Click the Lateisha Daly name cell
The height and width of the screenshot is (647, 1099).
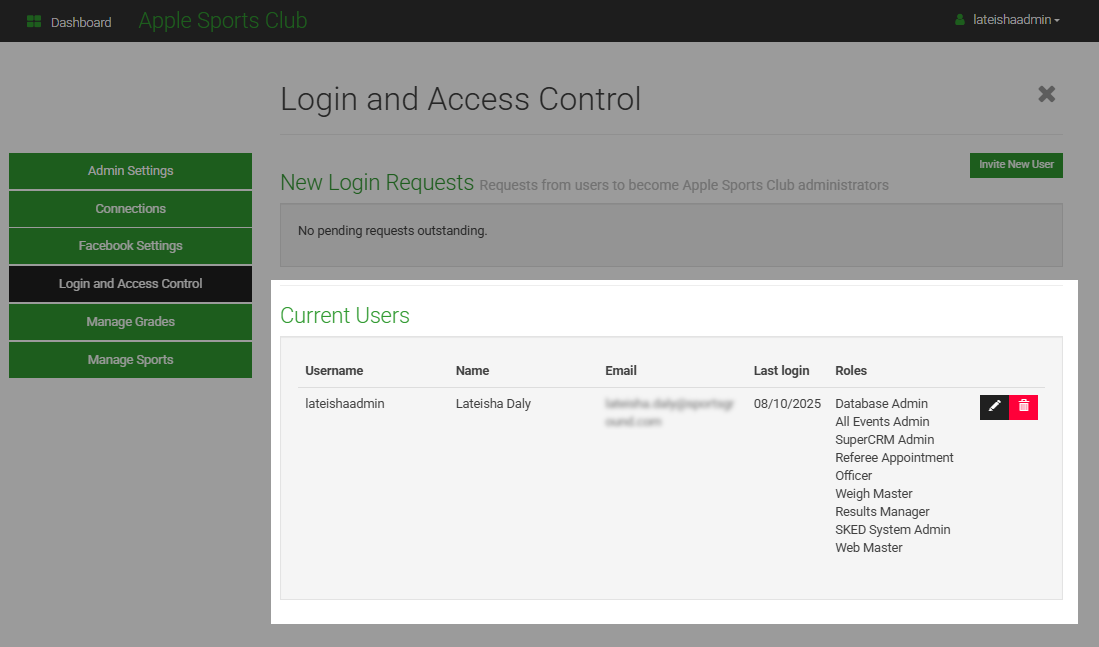(493, 404)
